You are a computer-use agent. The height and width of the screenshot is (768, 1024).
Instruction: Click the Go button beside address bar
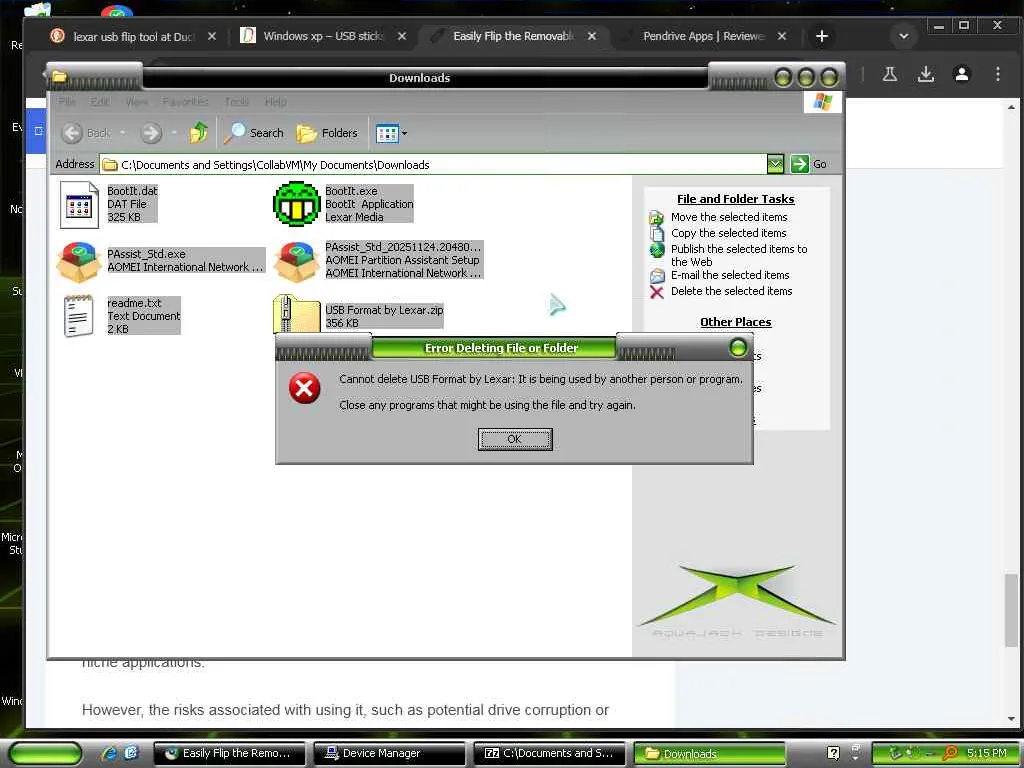pos(808,164)
